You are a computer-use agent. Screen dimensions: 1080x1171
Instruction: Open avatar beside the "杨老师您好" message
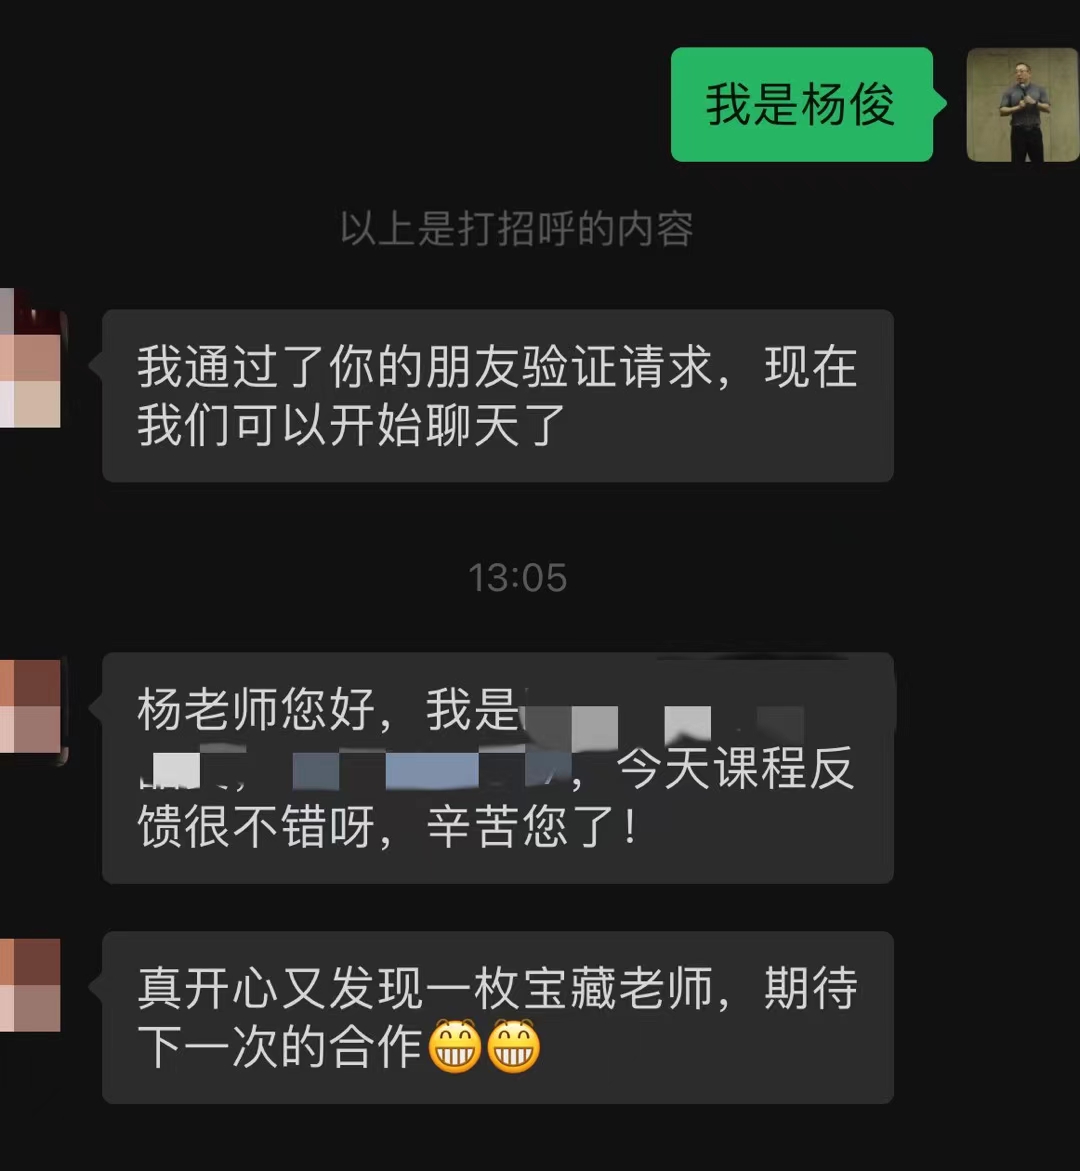pyautogui.click(x=30, y=706)
